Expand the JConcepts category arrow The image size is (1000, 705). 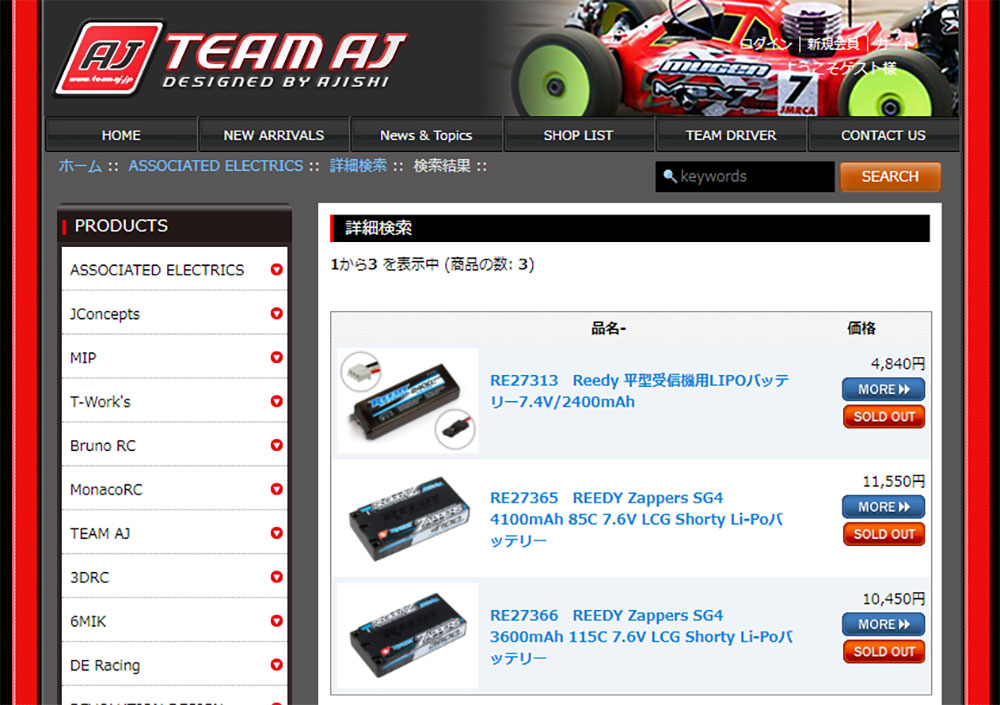[x=276, y=313]
